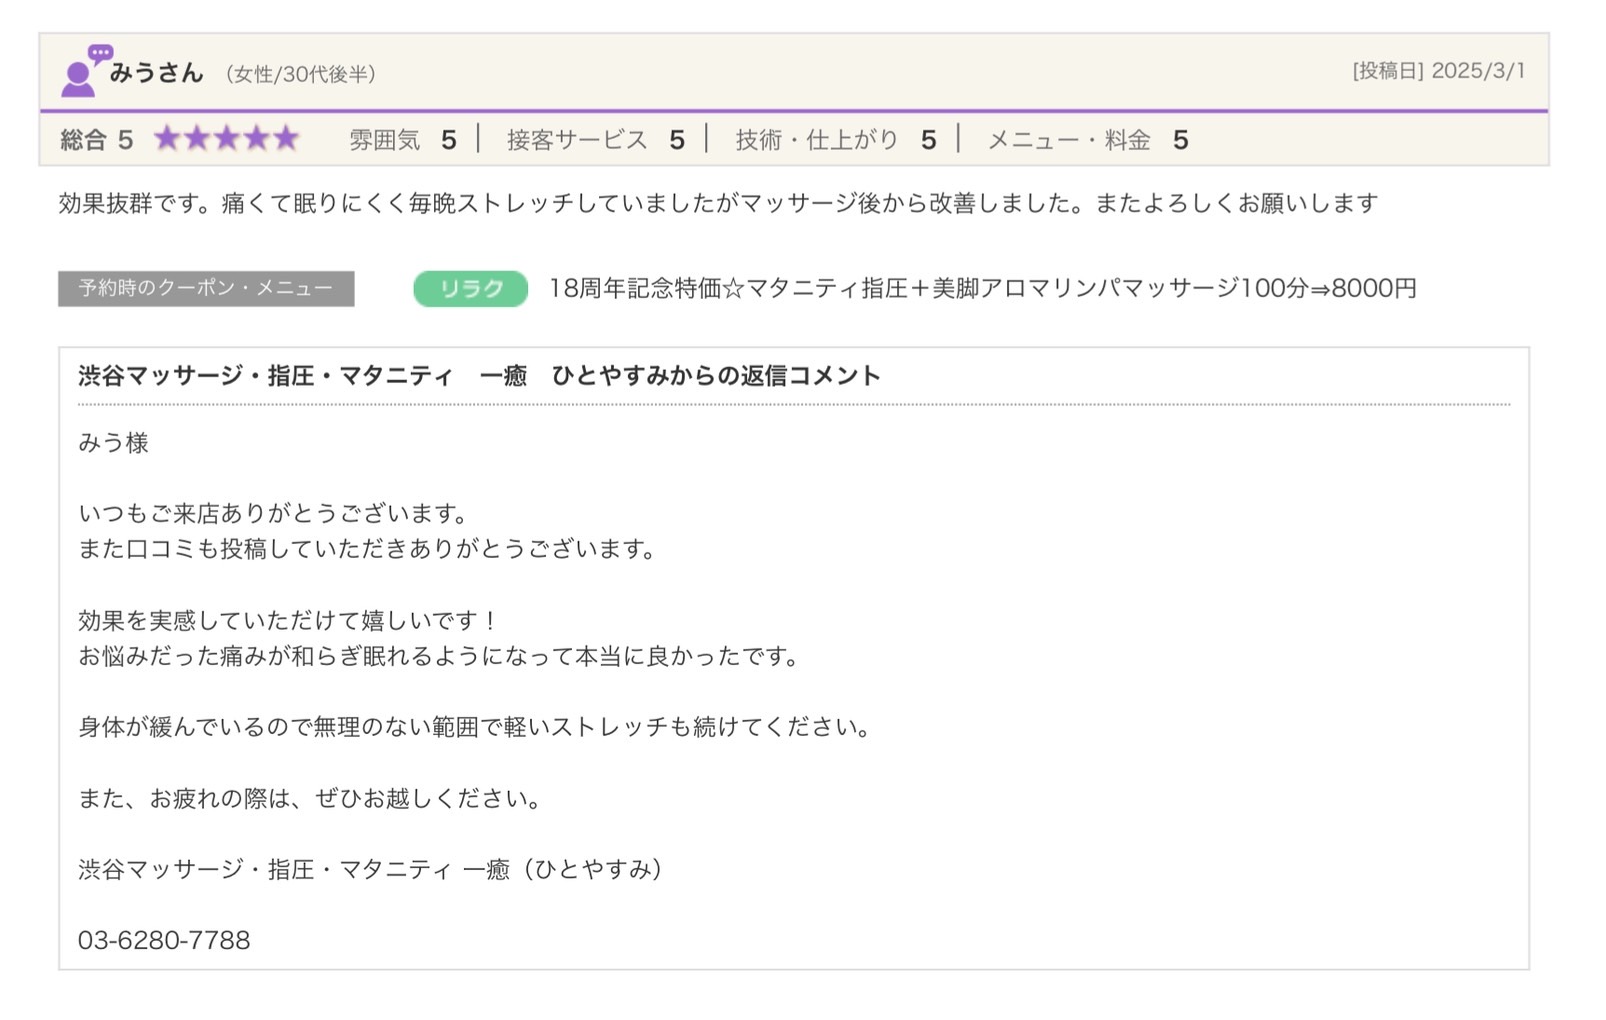Click the 接客サービス 5 rating
Image resolution: width=1606 pixels, height=1020 pixels.
595,140
